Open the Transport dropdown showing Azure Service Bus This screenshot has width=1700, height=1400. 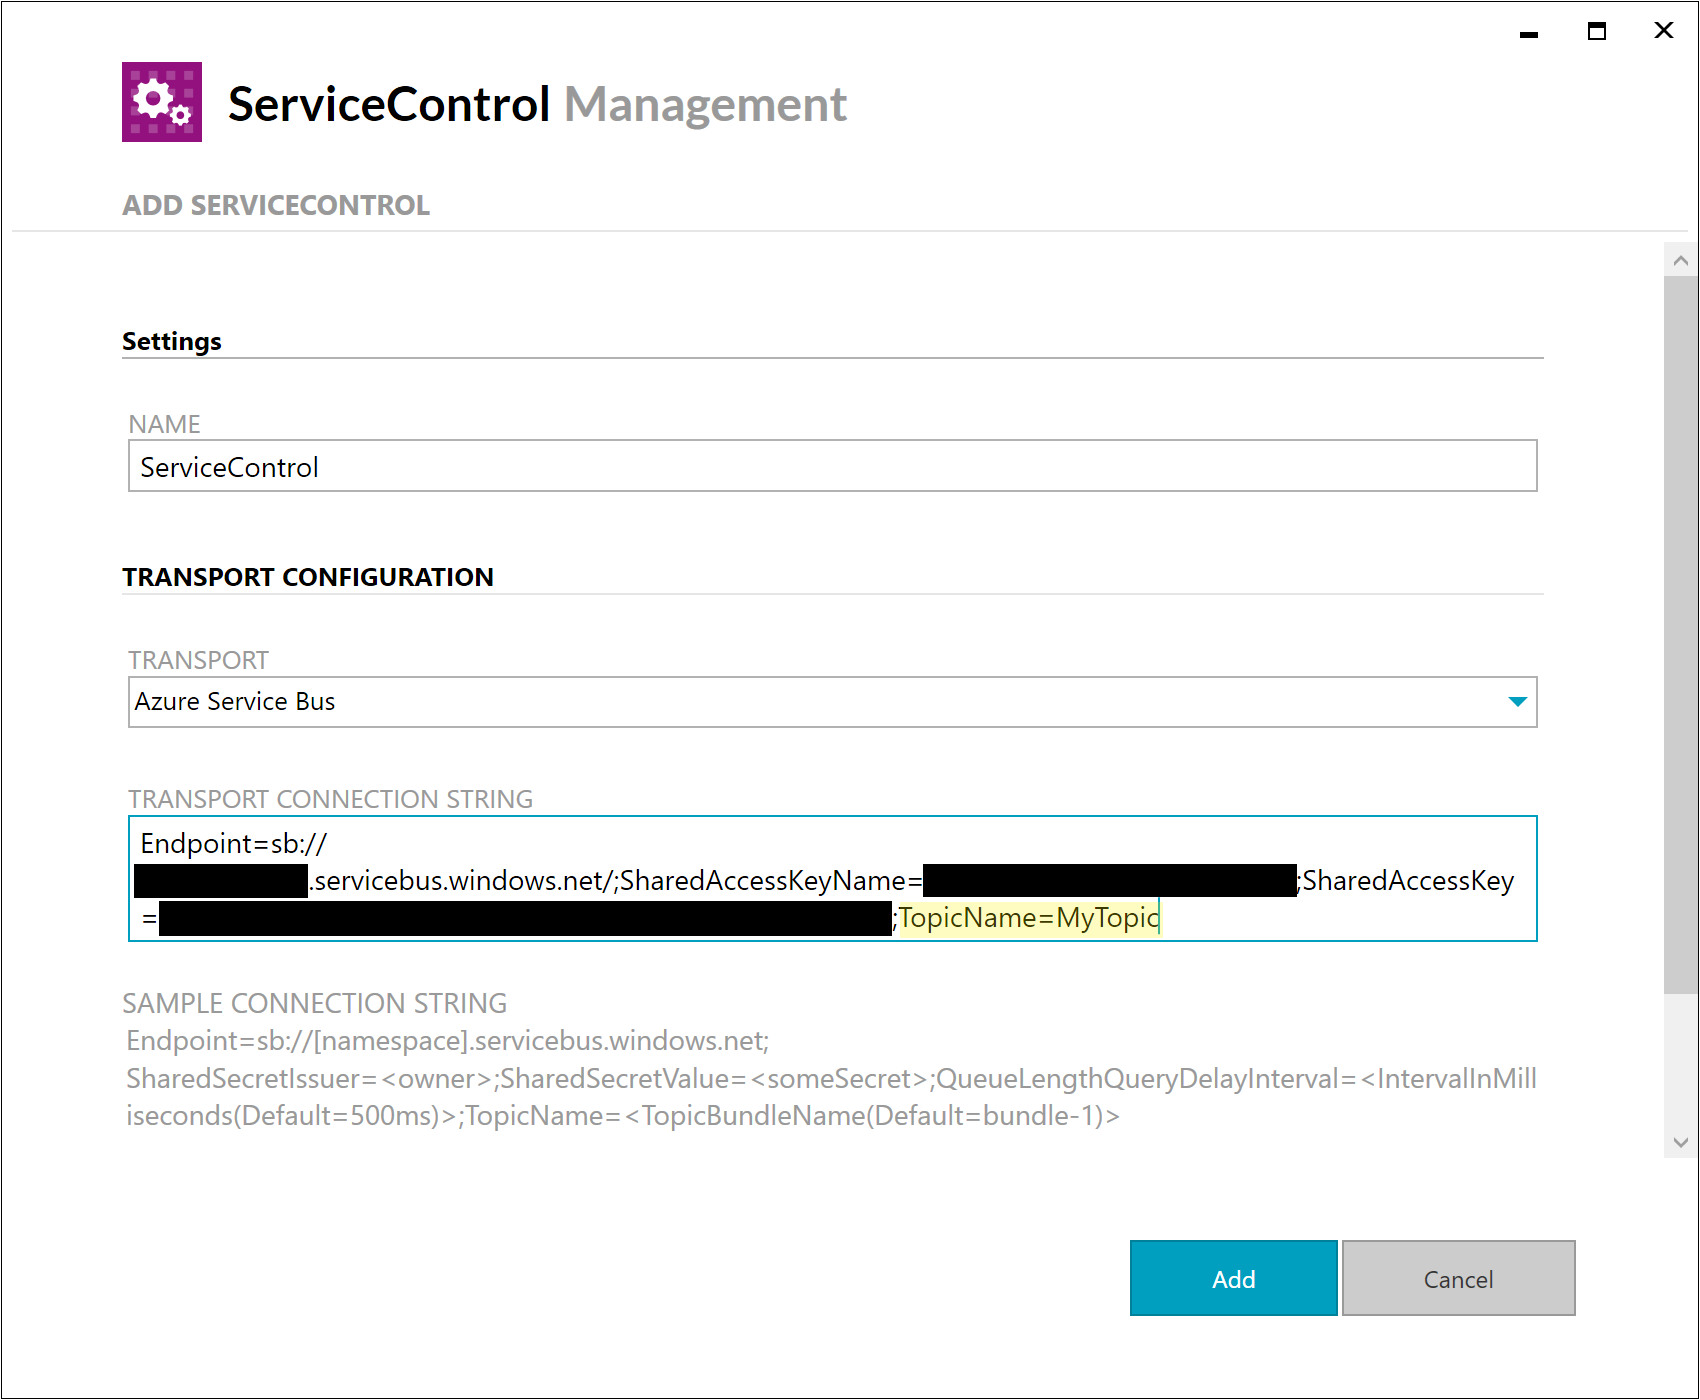(832, 702)
